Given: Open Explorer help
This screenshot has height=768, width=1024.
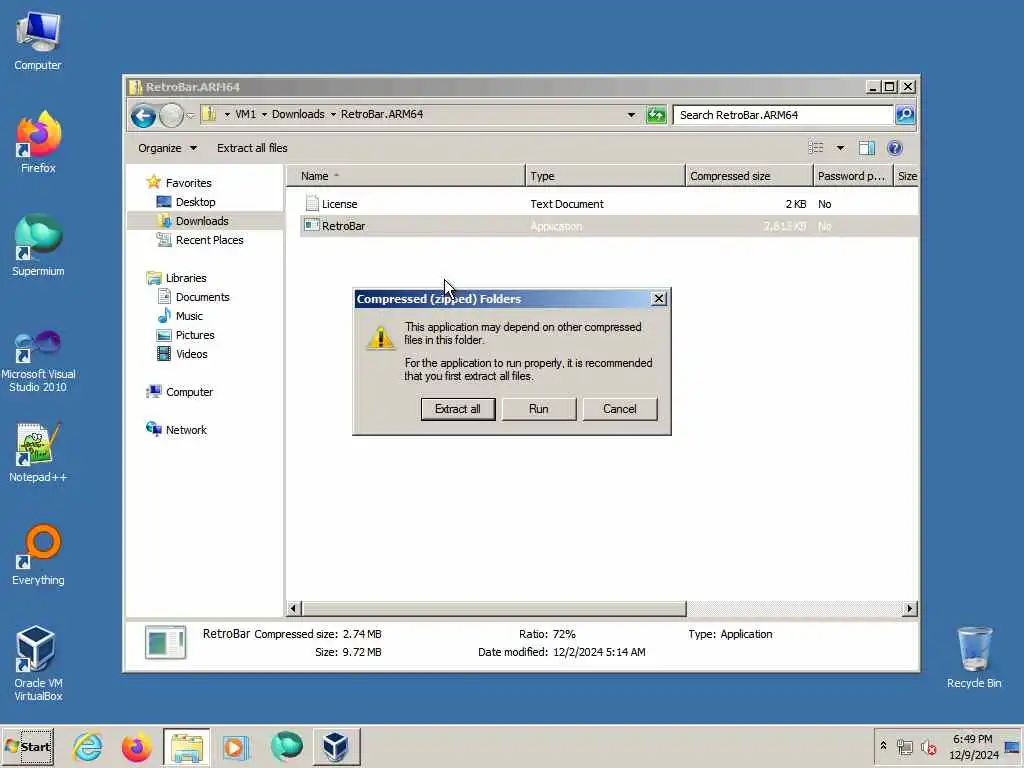Looking at the screenshot, I should [x=895, y=148].
